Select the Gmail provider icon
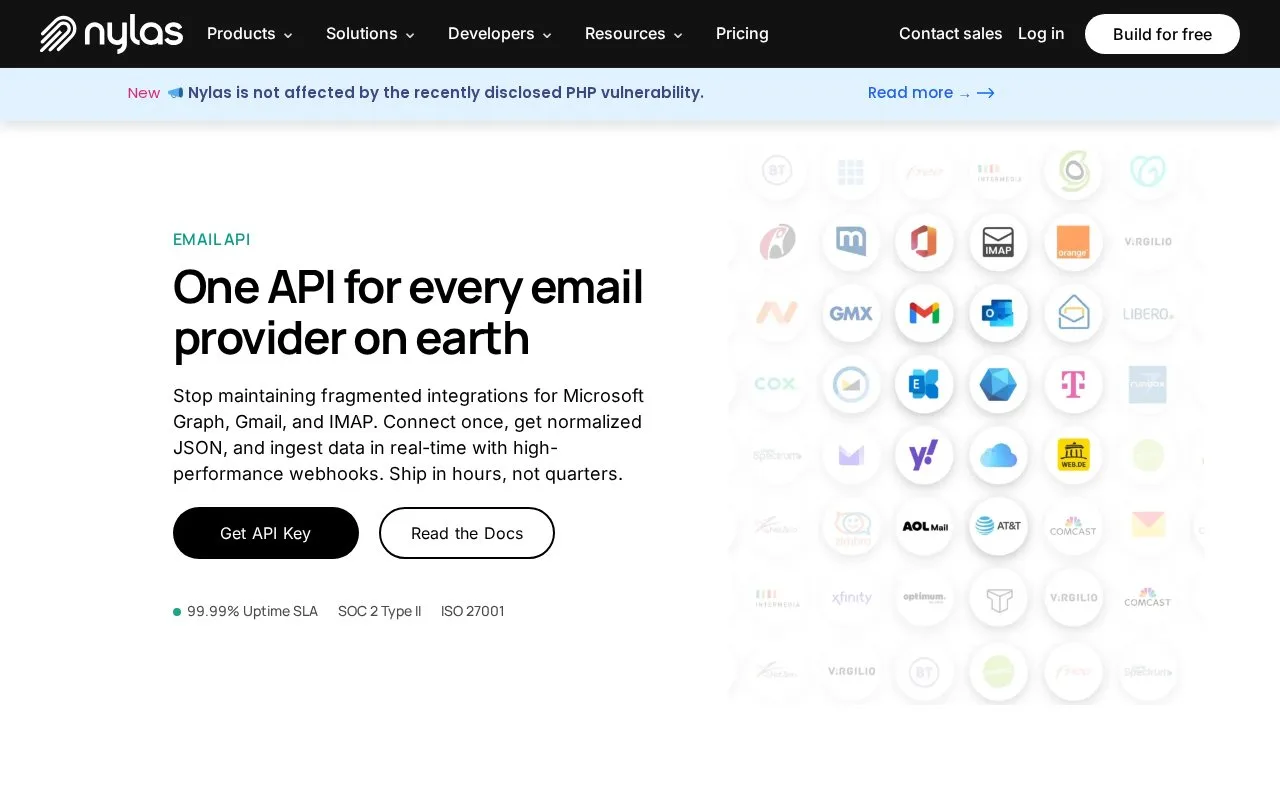The width and height of the screenshot is (1280, 800). [924, 313]
